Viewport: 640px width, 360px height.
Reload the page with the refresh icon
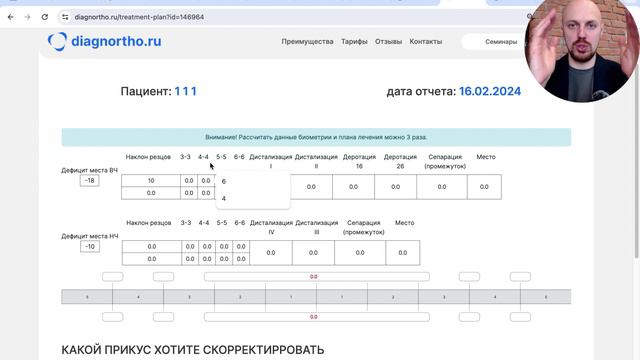point(44,17)
